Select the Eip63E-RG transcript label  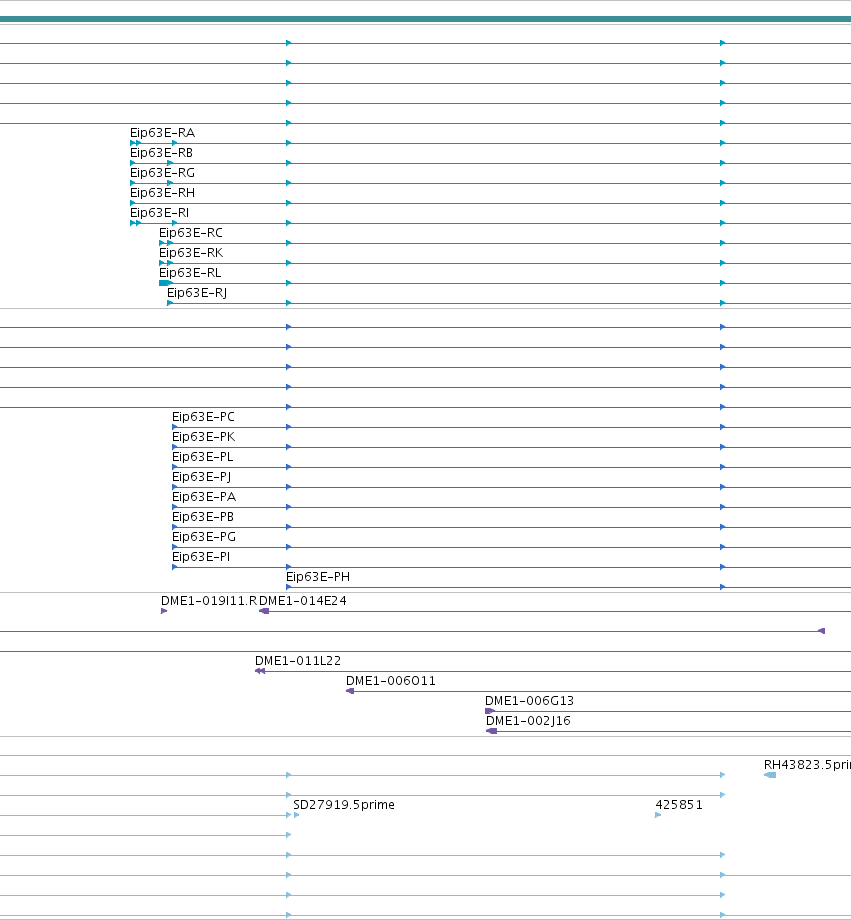[162, 173]
